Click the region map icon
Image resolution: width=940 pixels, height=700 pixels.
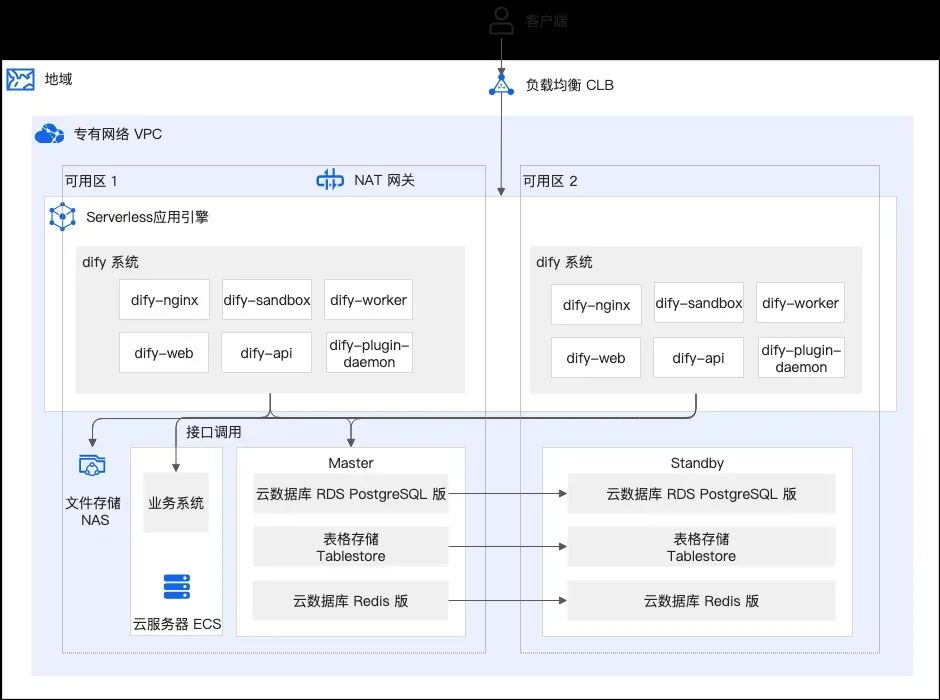point(20,79)
